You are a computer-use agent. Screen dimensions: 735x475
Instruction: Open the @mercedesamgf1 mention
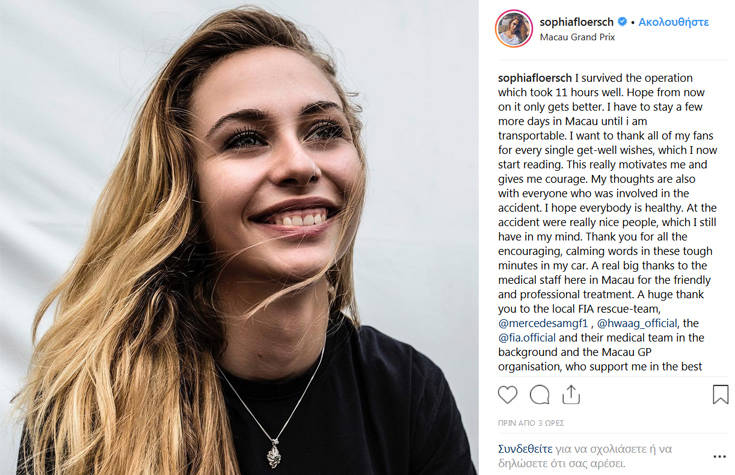[x=545, y=323]
